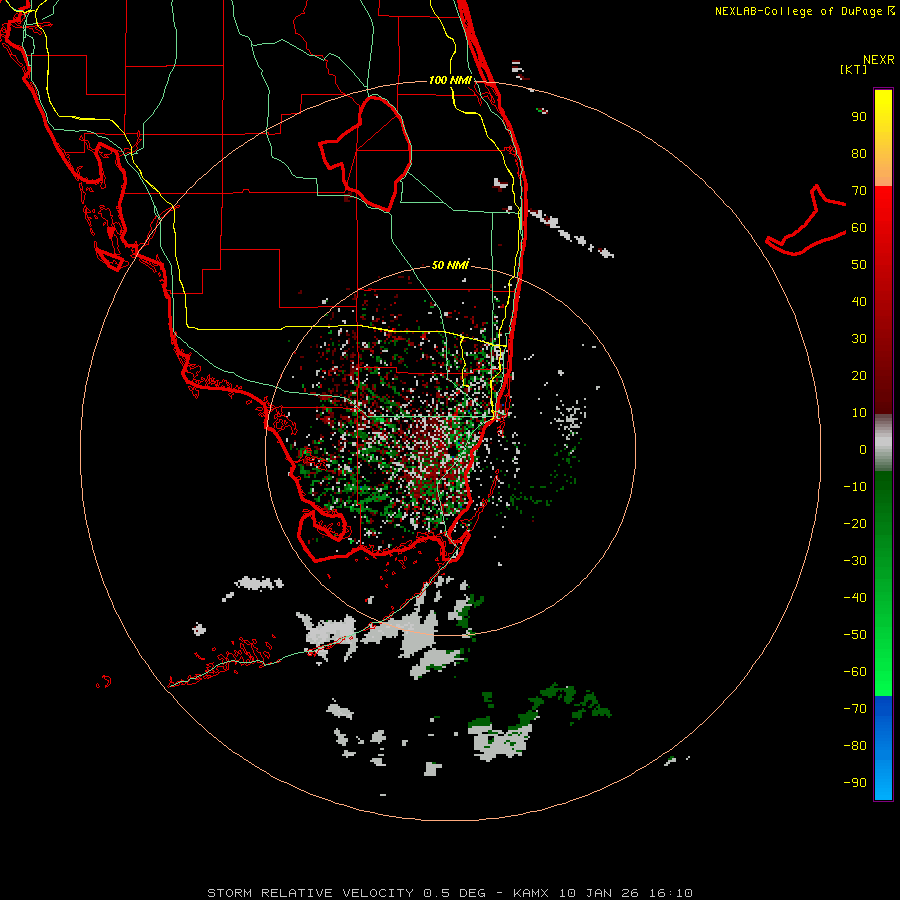Click the -10 value on the velocity scale

(x=855, y=487)
